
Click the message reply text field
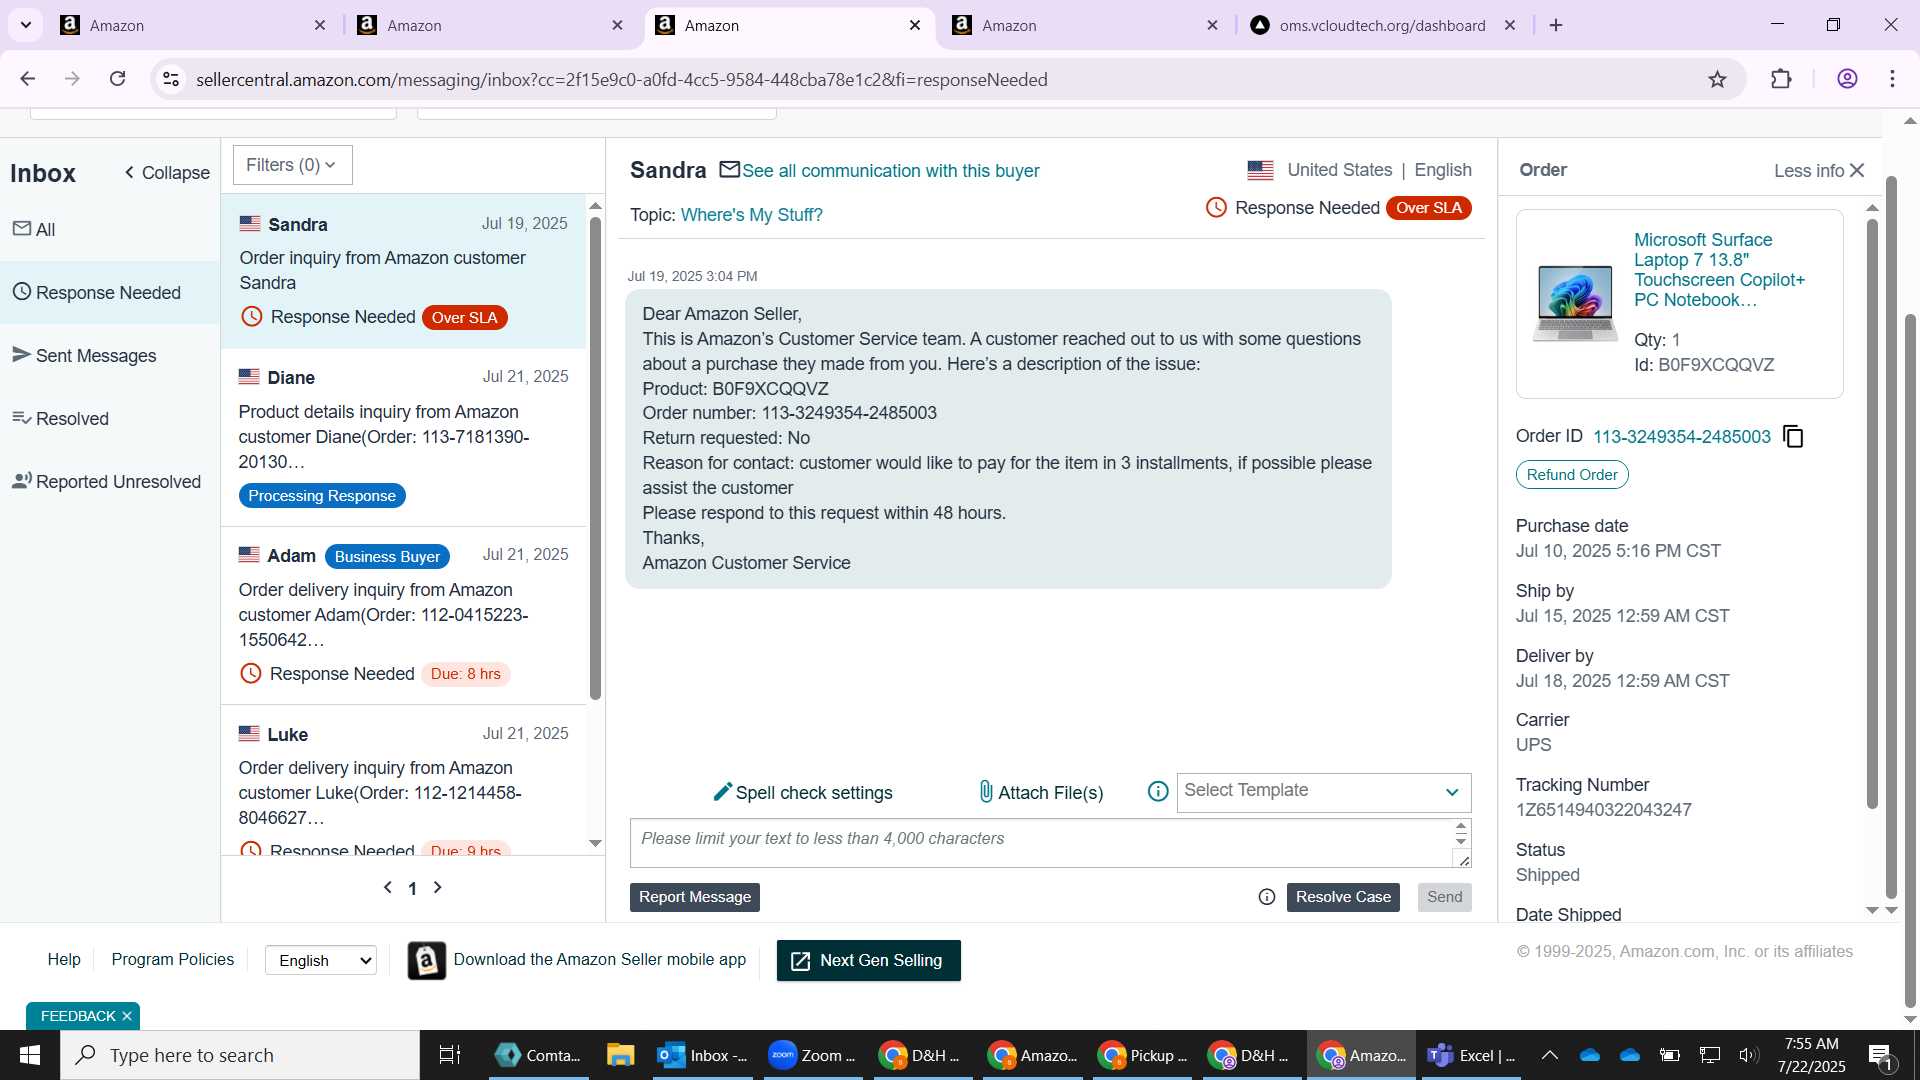click(x=1041, y=843)
